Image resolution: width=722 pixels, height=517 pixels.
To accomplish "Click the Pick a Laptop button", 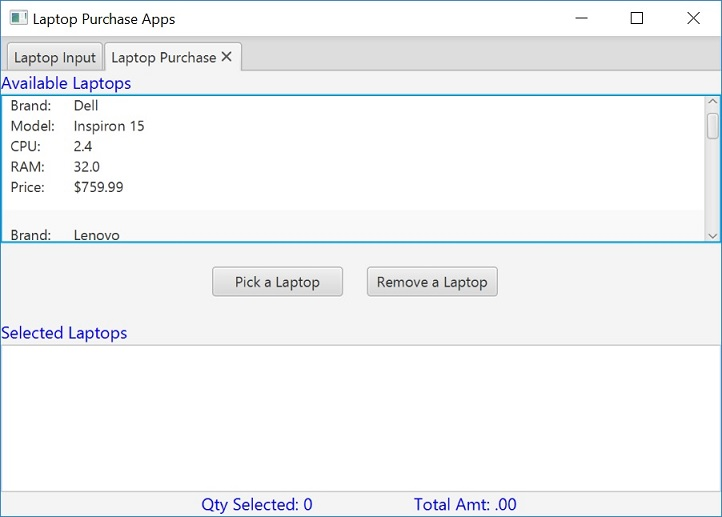I will (x=277, y=282).
